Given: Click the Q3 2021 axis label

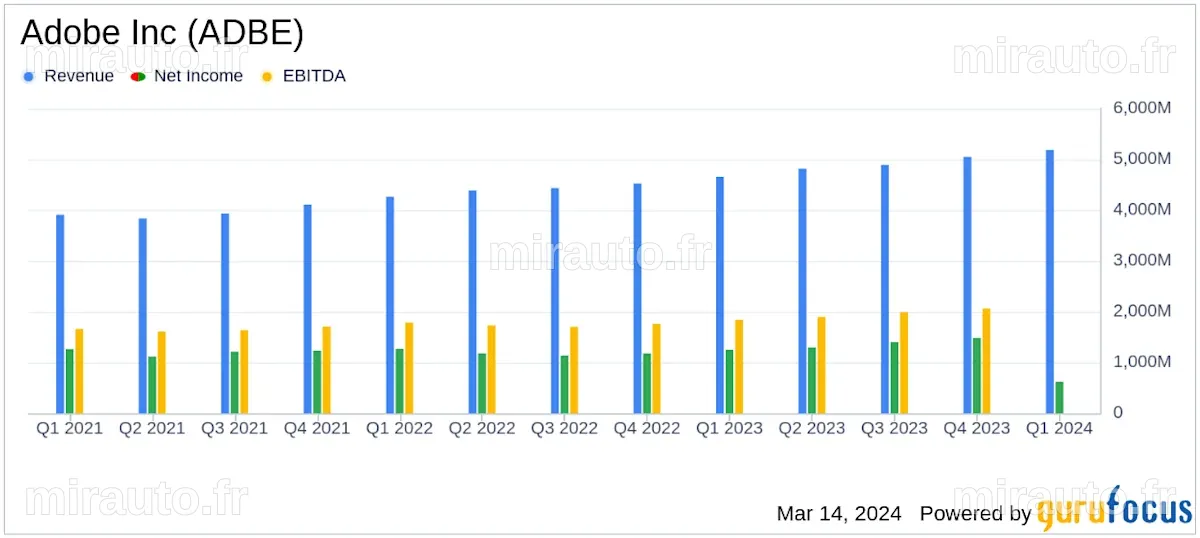Looking at the screenshot, I should [x=234, y=428].
